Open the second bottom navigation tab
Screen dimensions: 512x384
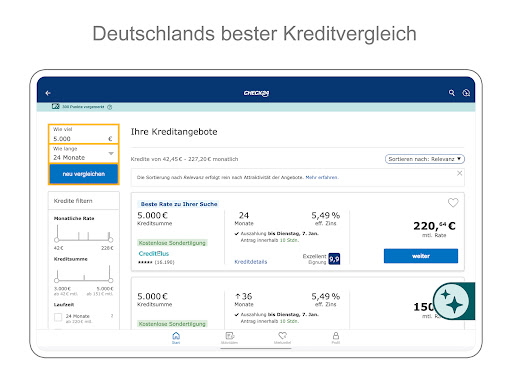pos(229,337)
